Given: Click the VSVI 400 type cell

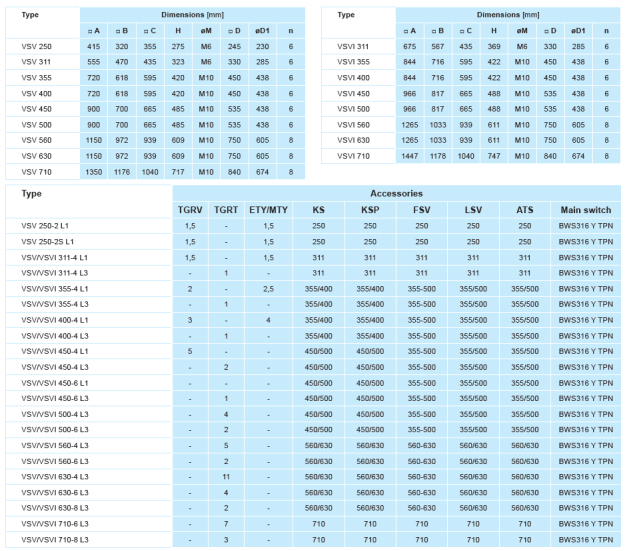Looking at the screenshot, I should point(353,78).
